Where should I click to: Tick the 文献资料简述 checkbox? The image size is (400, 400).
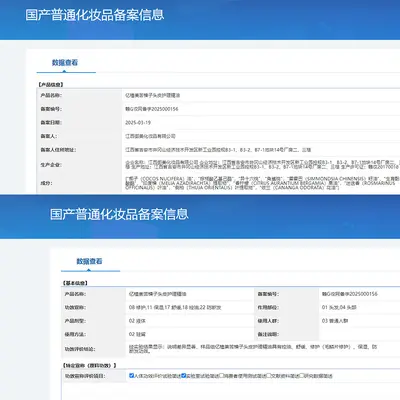pyautogui.click(x=269, y=375)
